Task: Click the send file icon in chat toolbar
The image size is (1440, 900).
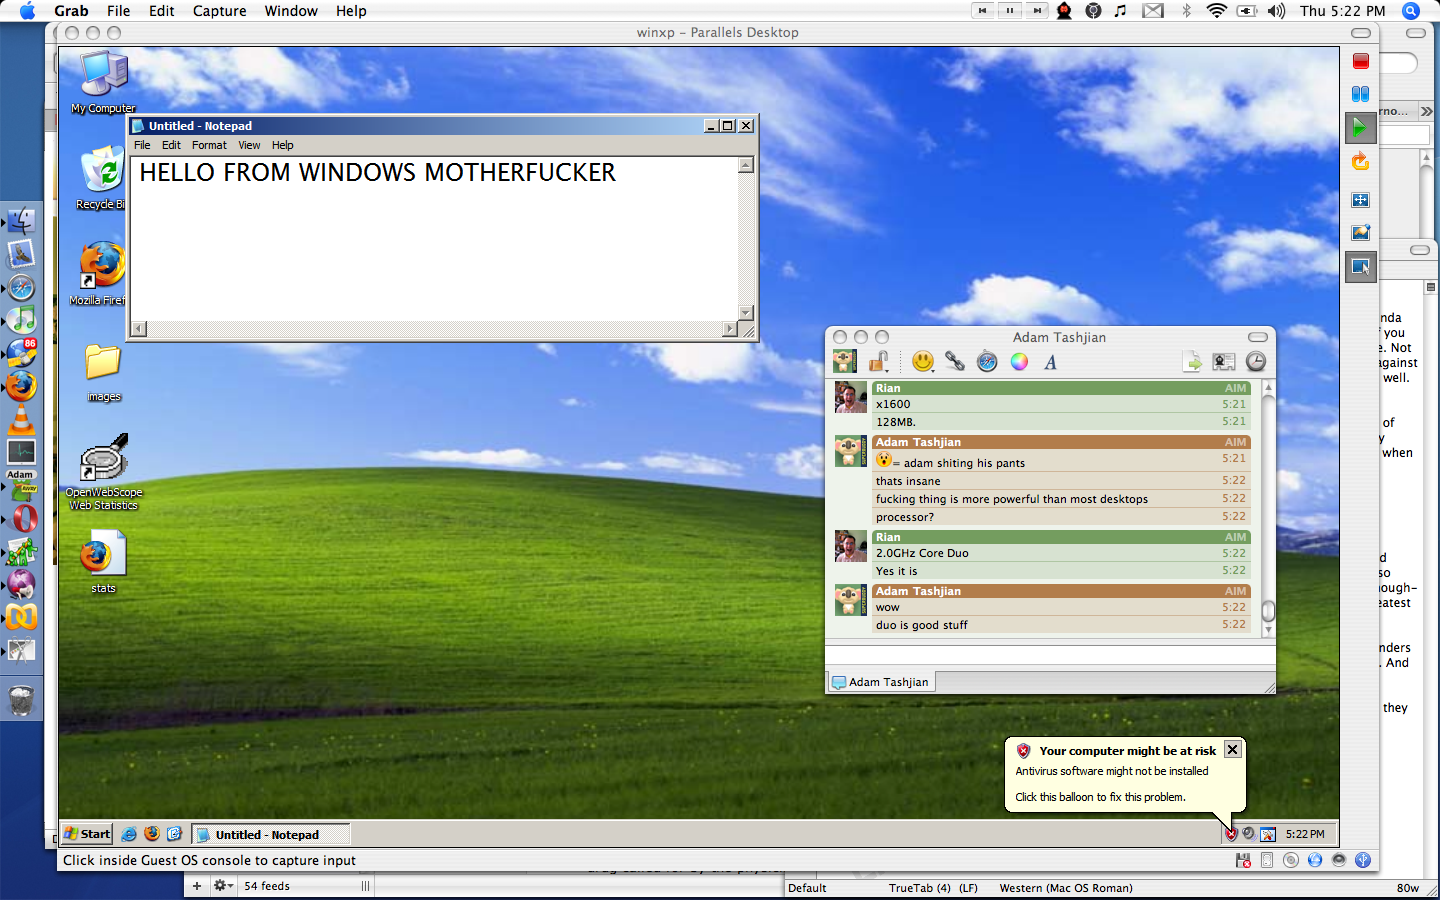Action: pos(1192,362)
